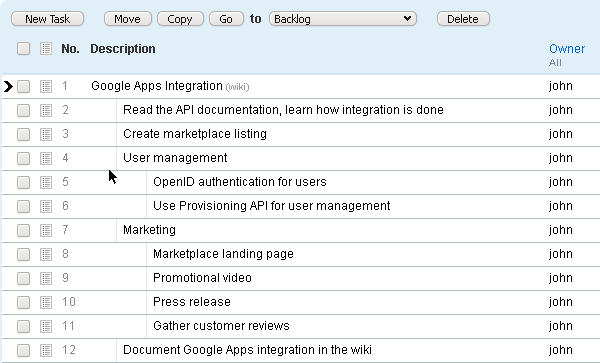Check the Marketplace landing page checkbox
The width and height of the screenshot is (600, 363).
pyautogui.click(x=23, y=254)
